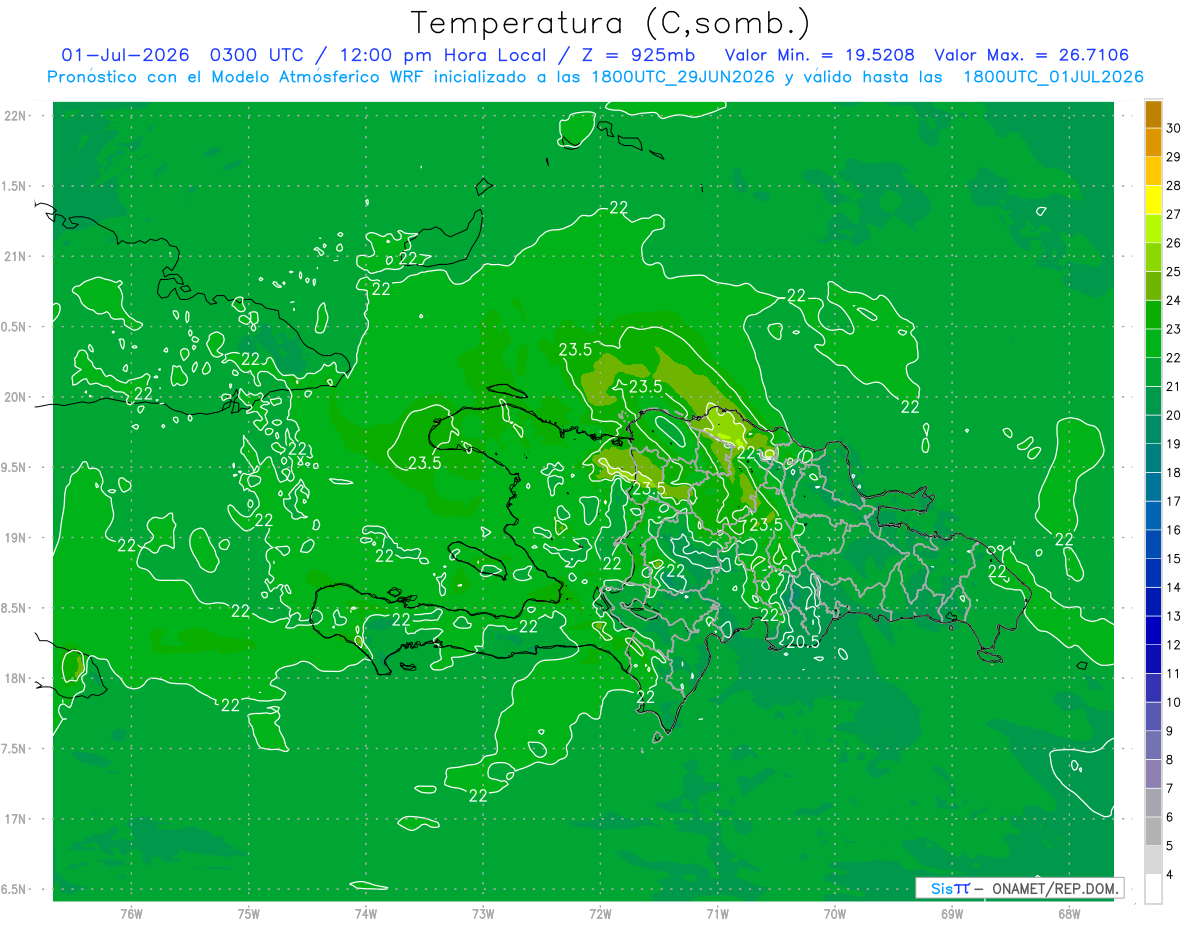Click the '20N' latitude label
Screen dimensions: 1200x927
tap(15, 397)
